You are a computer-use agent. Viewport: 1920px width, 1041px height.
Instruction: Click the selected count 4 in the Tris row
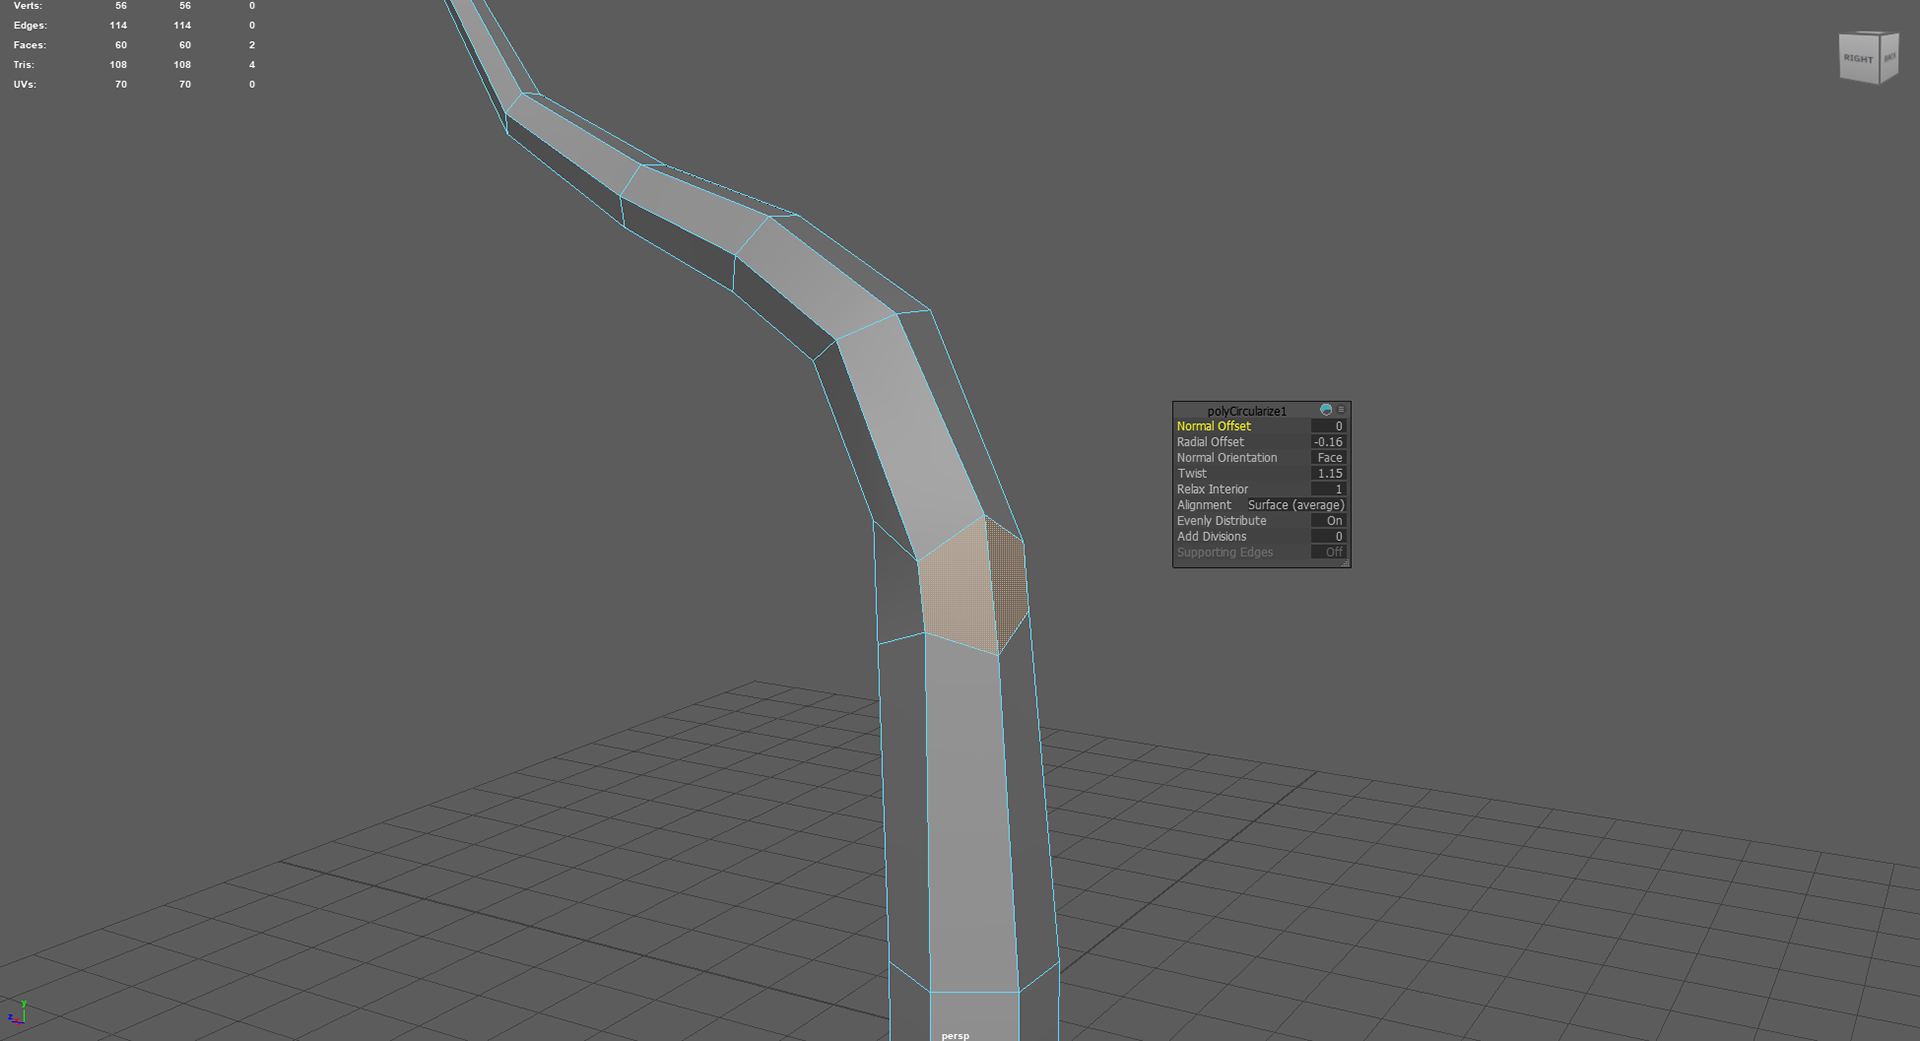[x=252, y=65]
